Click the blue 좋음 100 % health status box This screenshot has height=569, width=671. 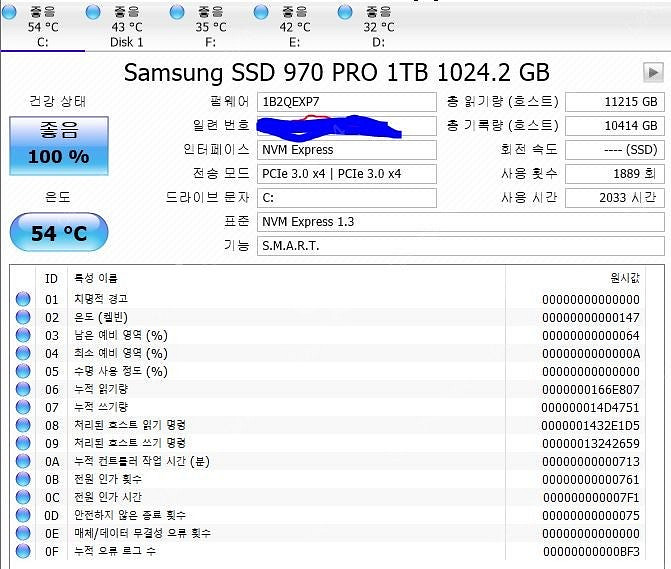click(x=59, y=146)
